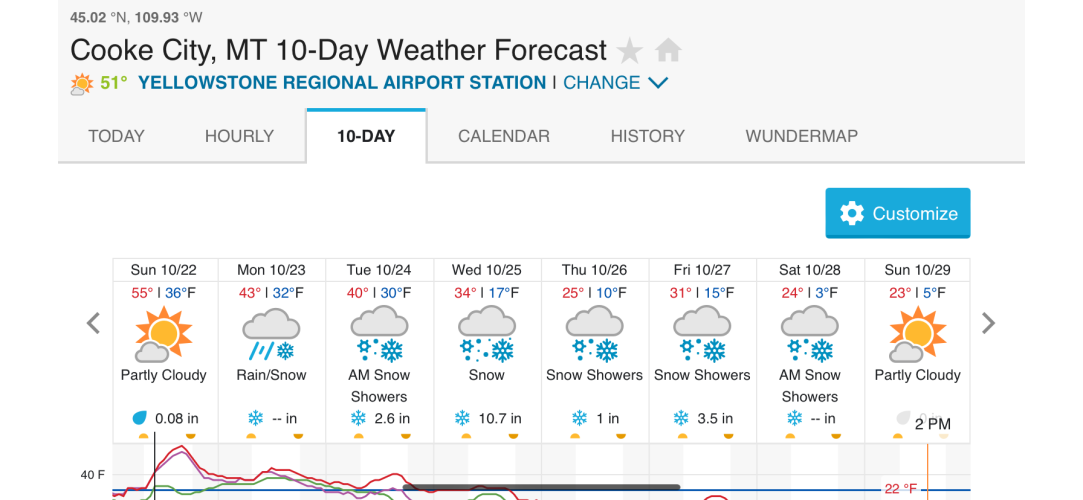The width and height of the screenshot is (1083, 500).
Task: Click the raindrop icon beside 0.08 in
Action: click(x=140, y=418)
